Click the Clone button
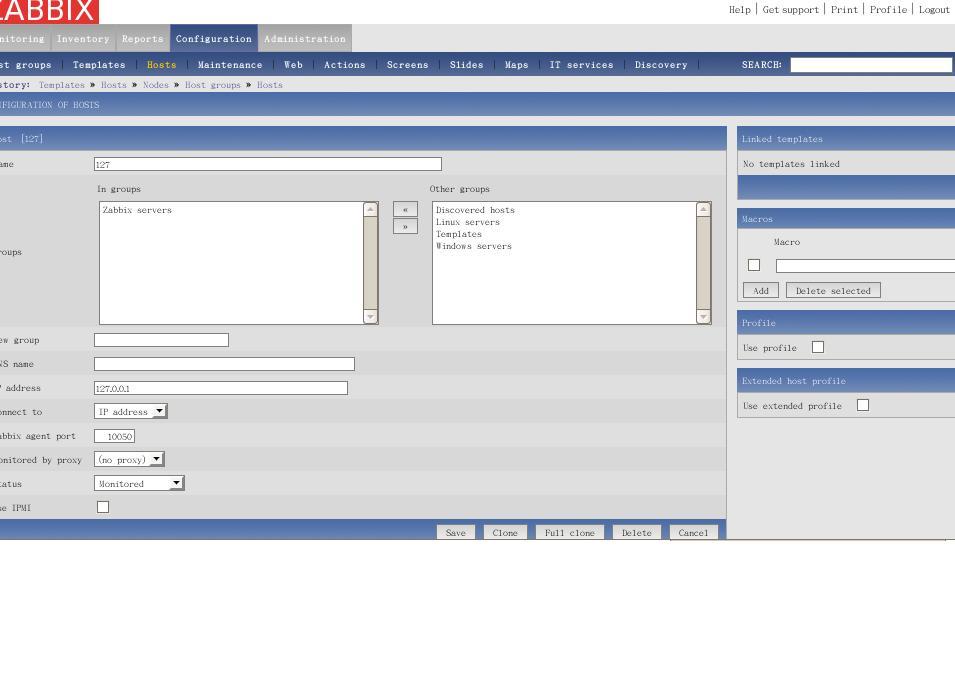955x690 pixels. pos(505,532)
